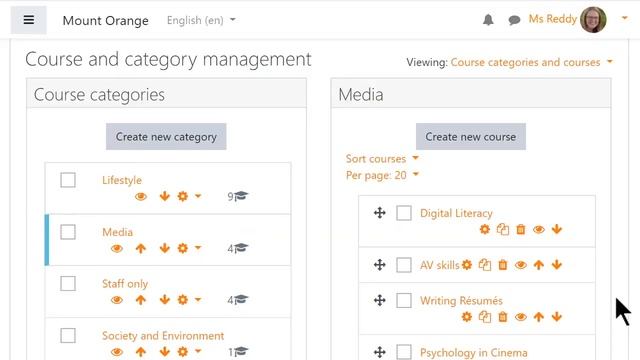The height and width of the screenshot is (360, 640).
Task: Edit Digital Literacy settings via gear
Action: coord(484,229)
